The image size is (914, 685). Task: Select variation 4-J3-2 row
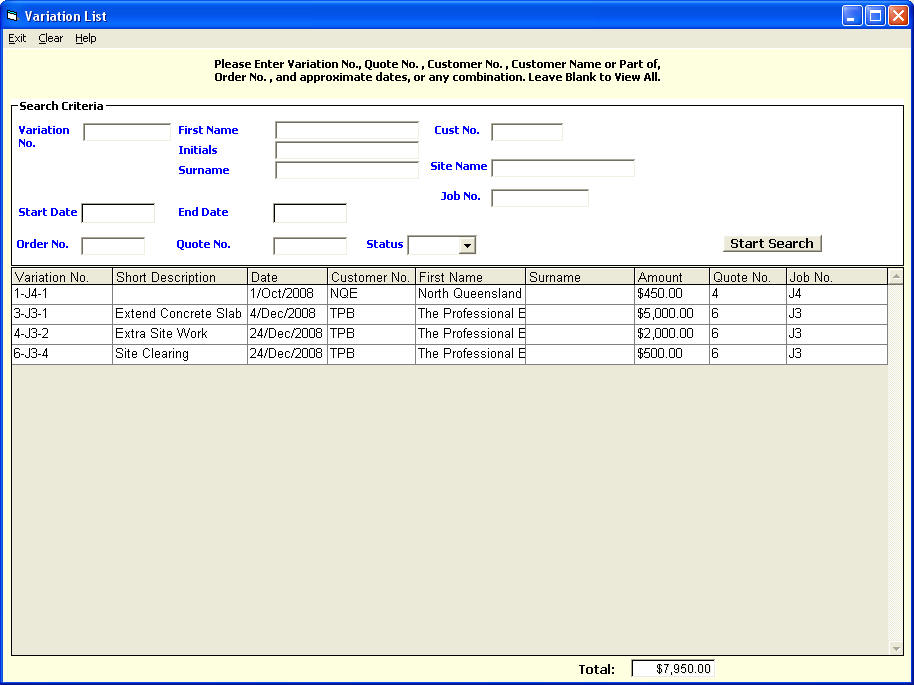click(x=449, y=334)
